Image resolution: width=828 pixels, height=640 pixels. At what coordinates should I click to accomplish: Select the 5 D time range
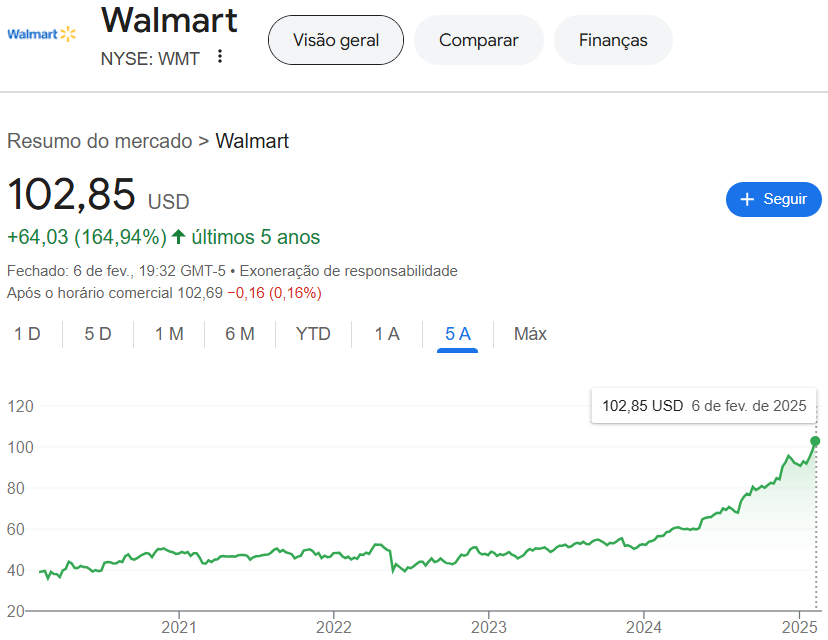coord(98,334)
